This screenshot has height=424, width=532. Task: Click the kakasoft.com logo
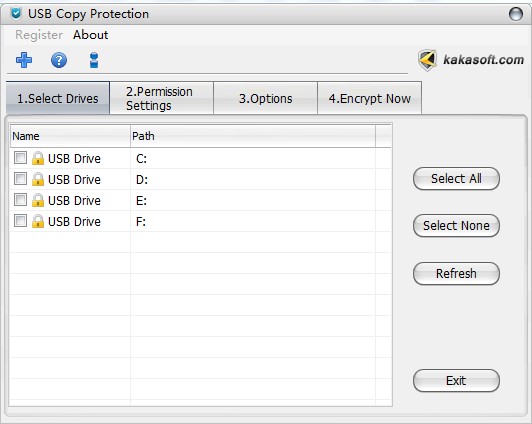pos(471,60)
